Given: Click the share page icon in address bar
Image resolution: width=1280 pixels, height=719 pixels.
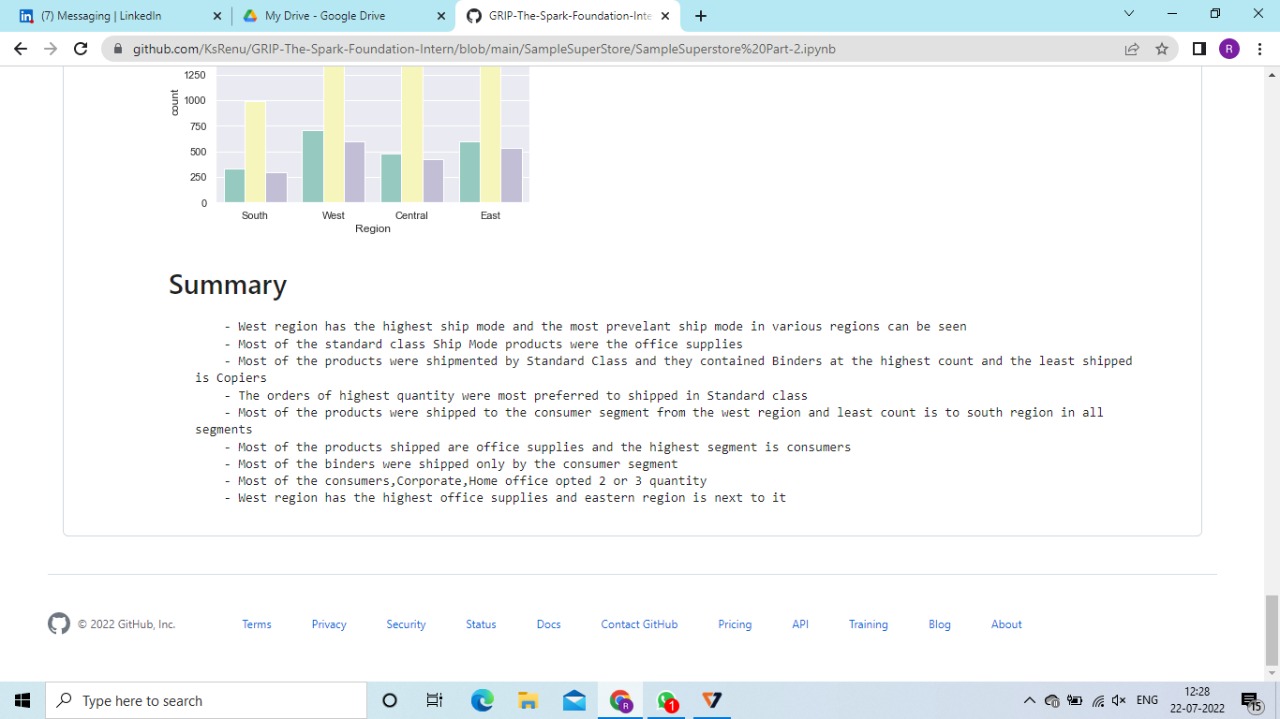Looking at the screenshot, I should tap(1132, 49).
